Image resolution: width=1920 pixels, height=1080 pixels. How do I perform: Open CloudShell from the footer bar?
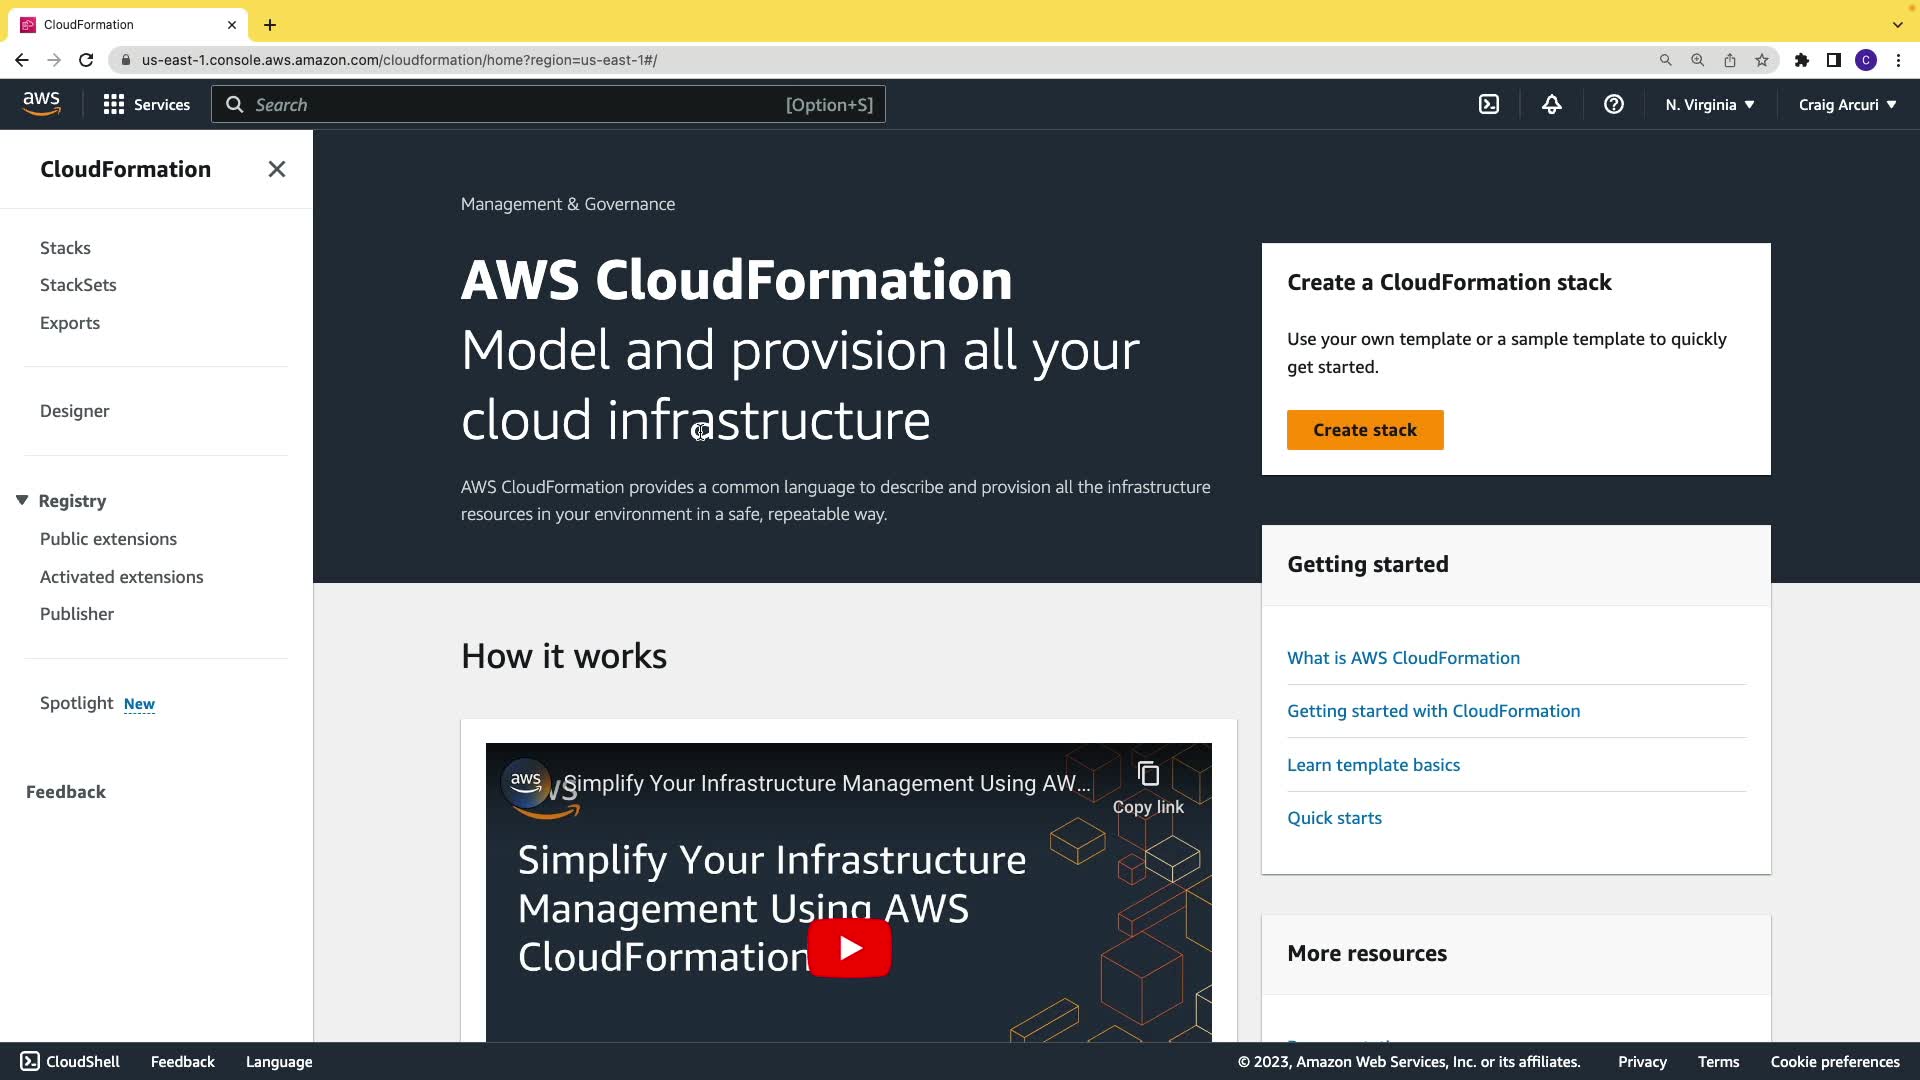click(x=70, y=1062)
